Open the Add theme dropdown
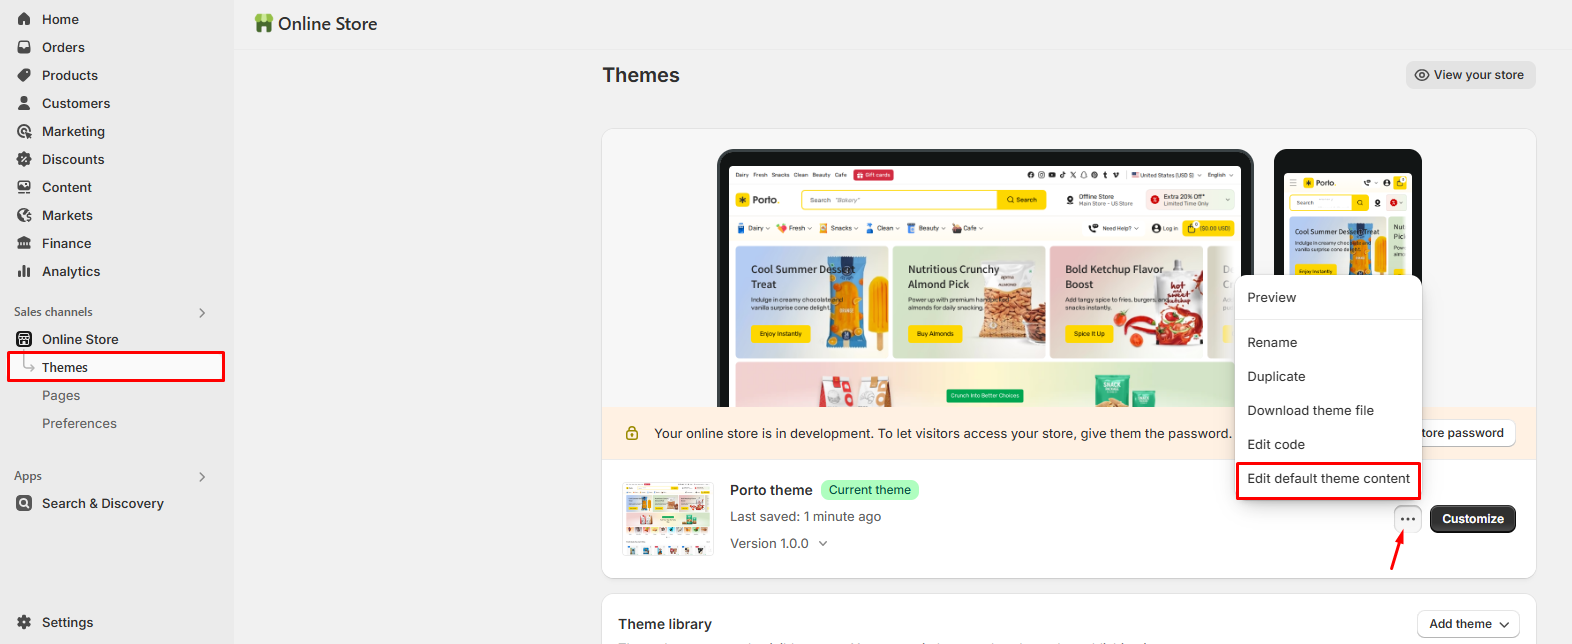The height and width of the screenshot is (644, 1572). (x=1468, y=624)
